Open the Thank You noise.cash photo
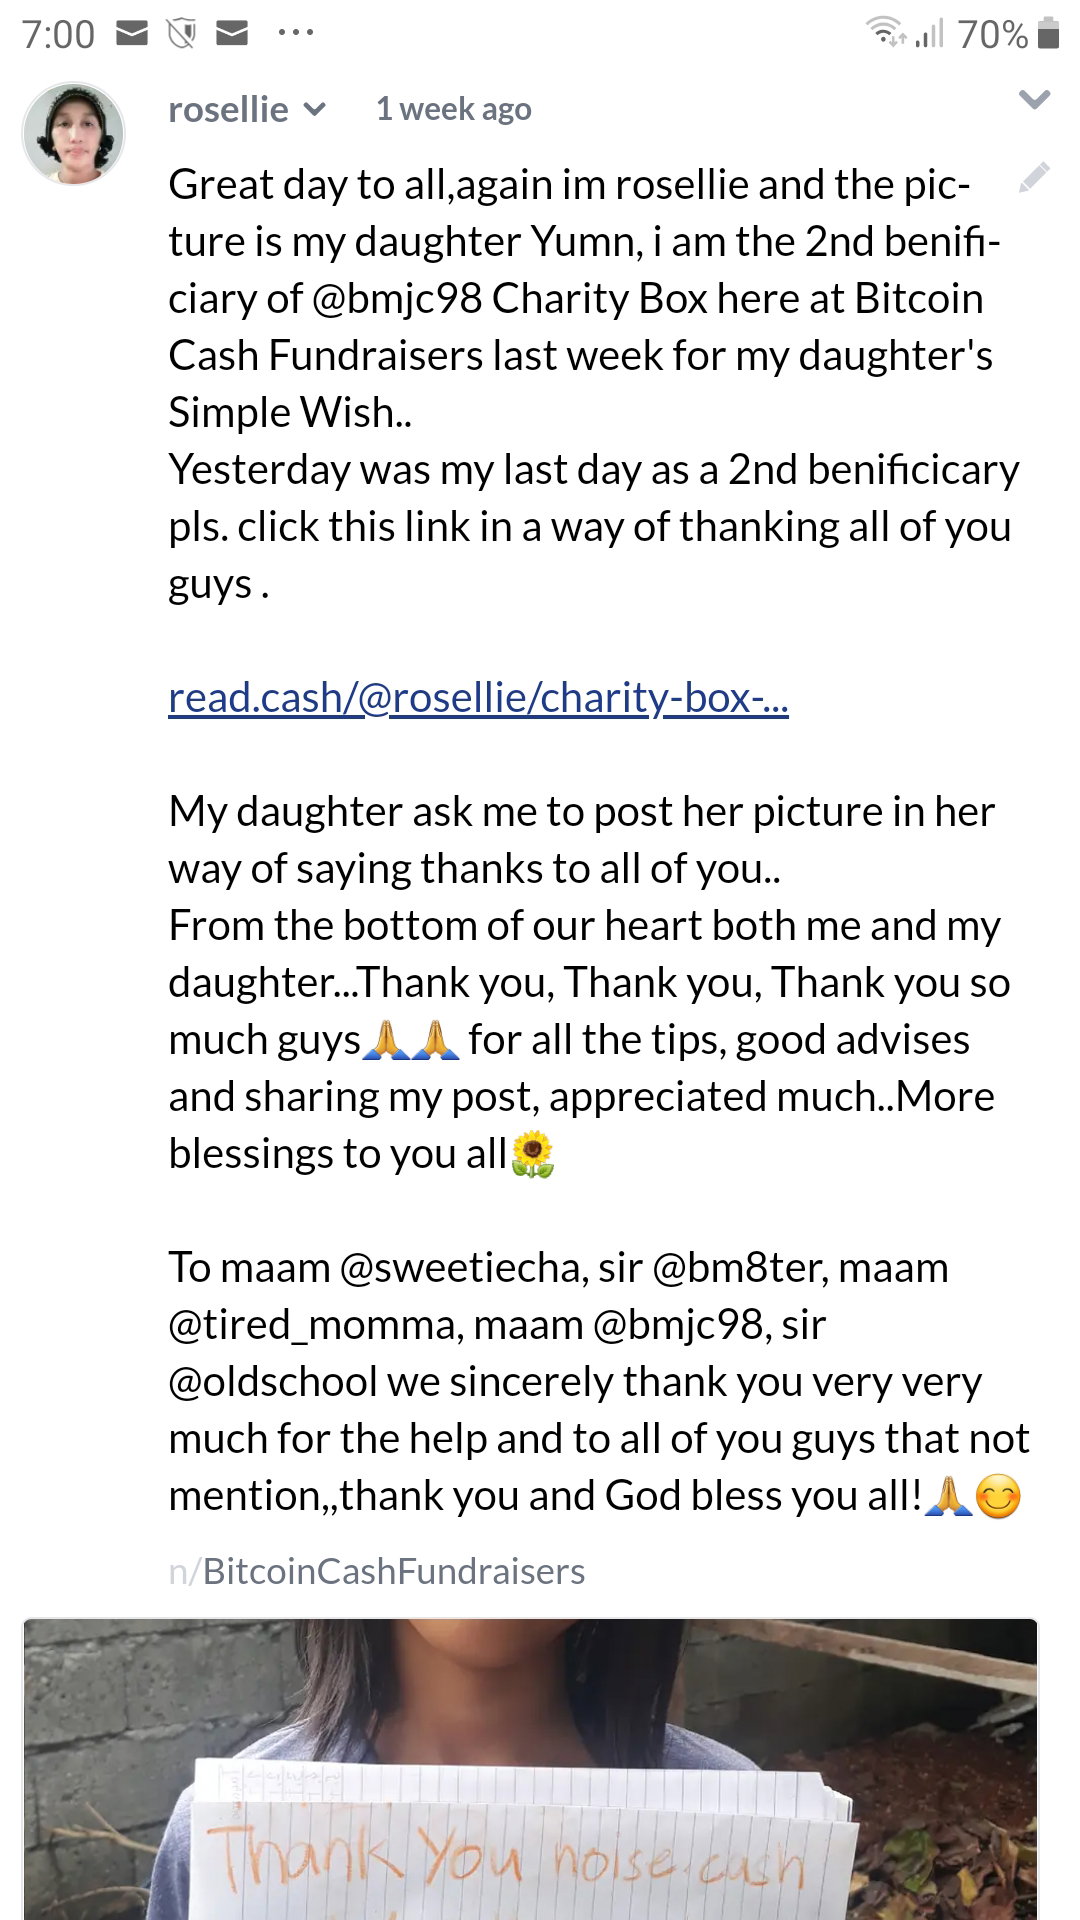Viewport: 1080px width, 1920px height. [530, 1769]
